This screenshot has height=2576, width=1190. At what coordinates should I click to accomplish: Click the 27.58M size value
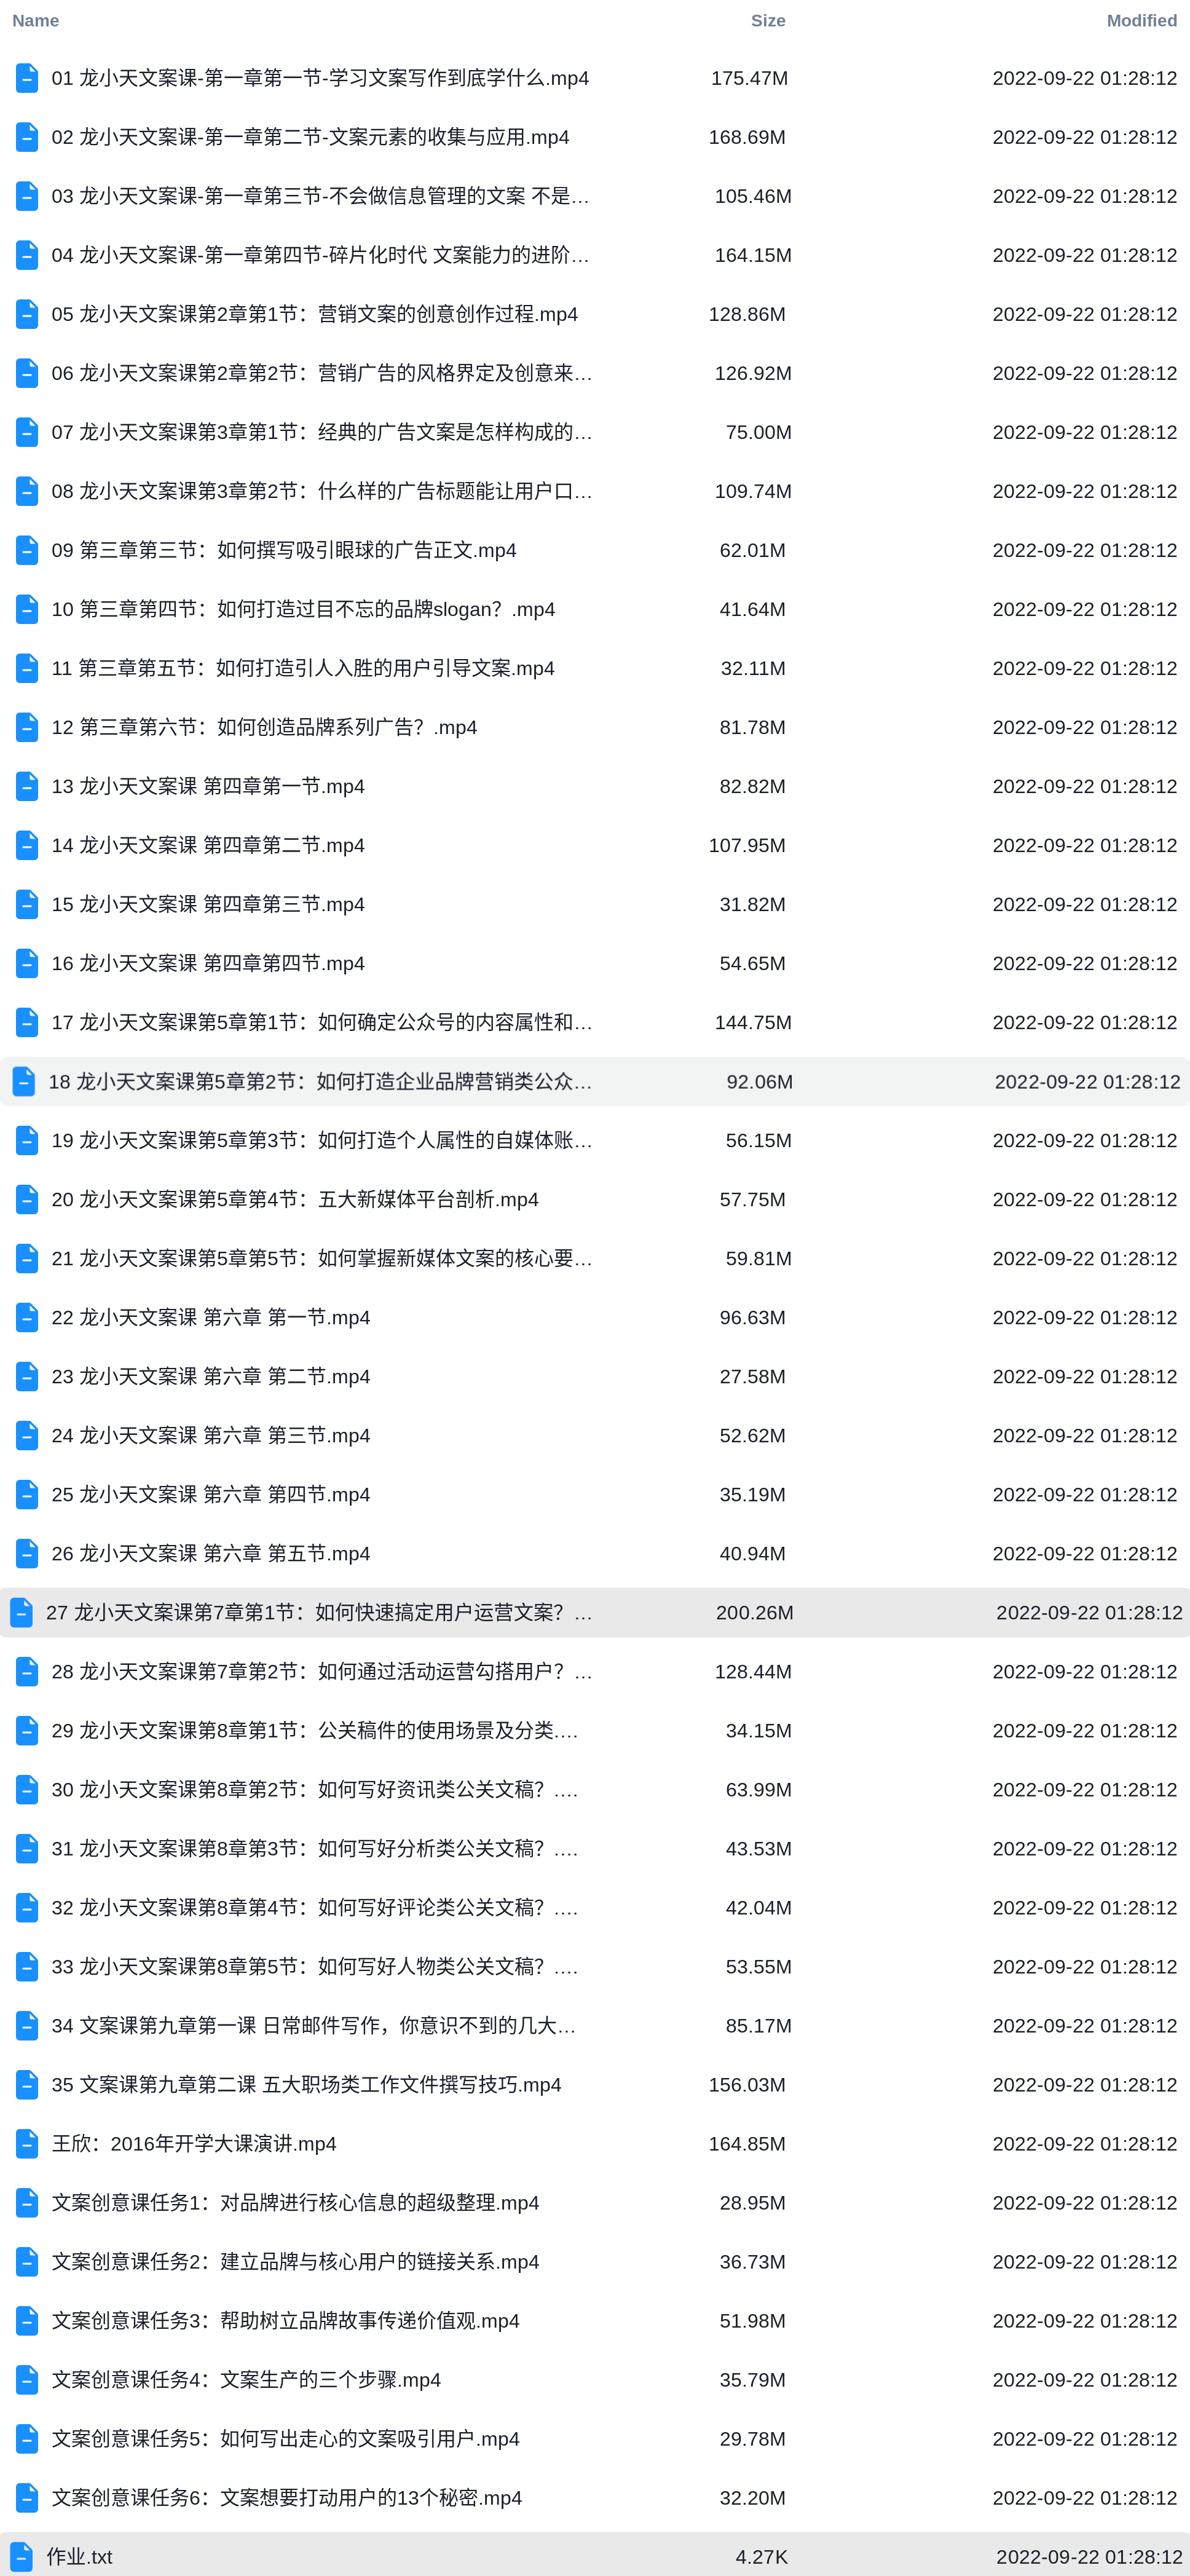(752, 1376)
